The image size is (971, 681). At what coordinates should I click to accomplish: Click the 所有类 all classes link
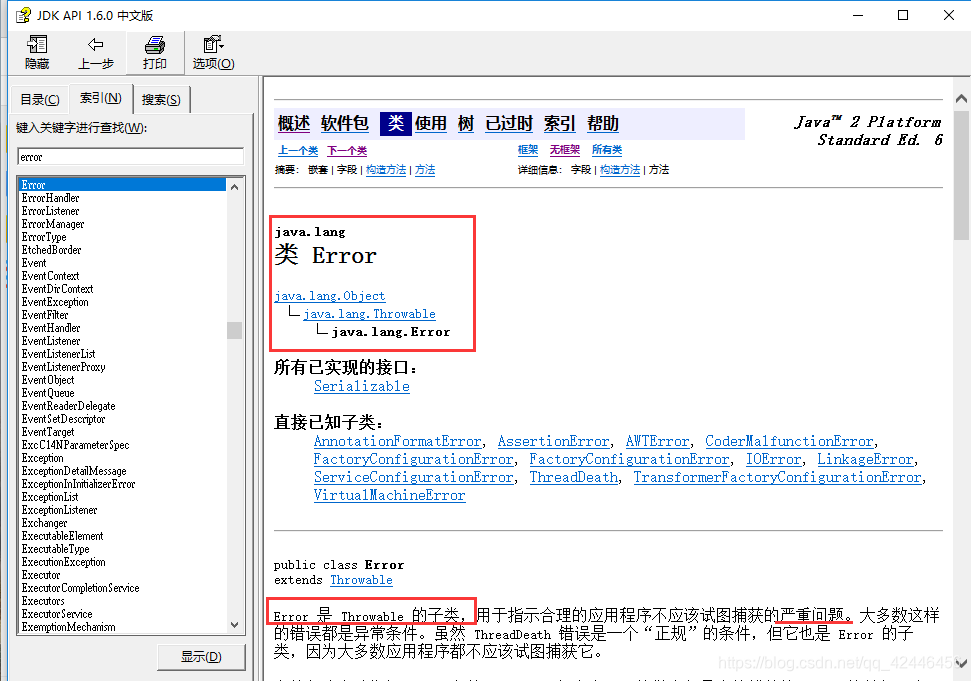(x=607, y=149)
